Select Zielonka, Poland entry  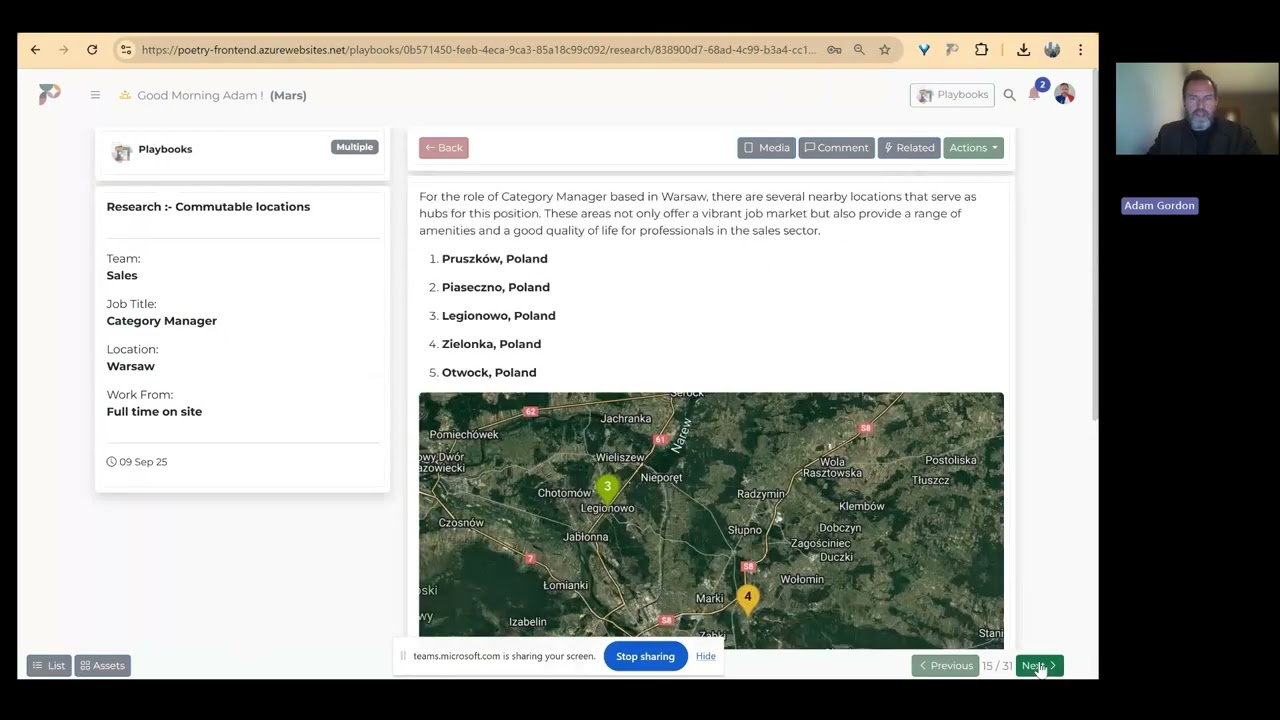491,344
